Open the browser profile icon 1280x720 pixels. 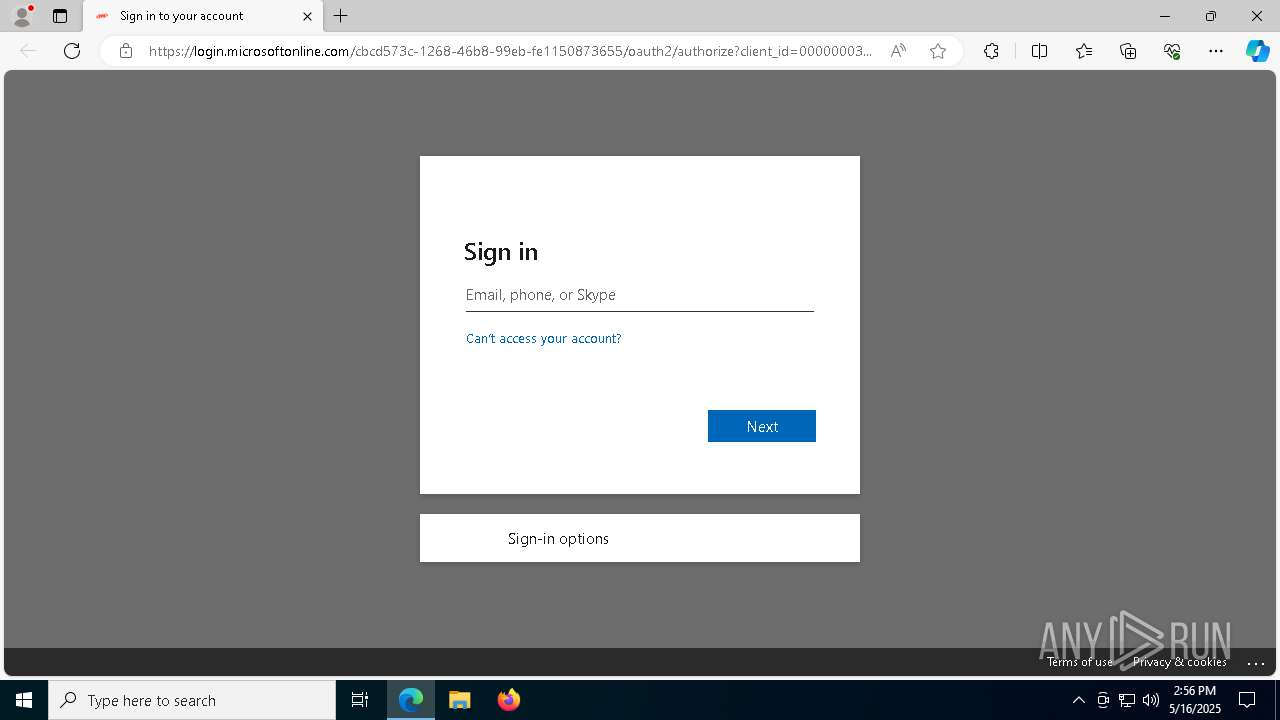pyautogui.click(x=22, y=15)
